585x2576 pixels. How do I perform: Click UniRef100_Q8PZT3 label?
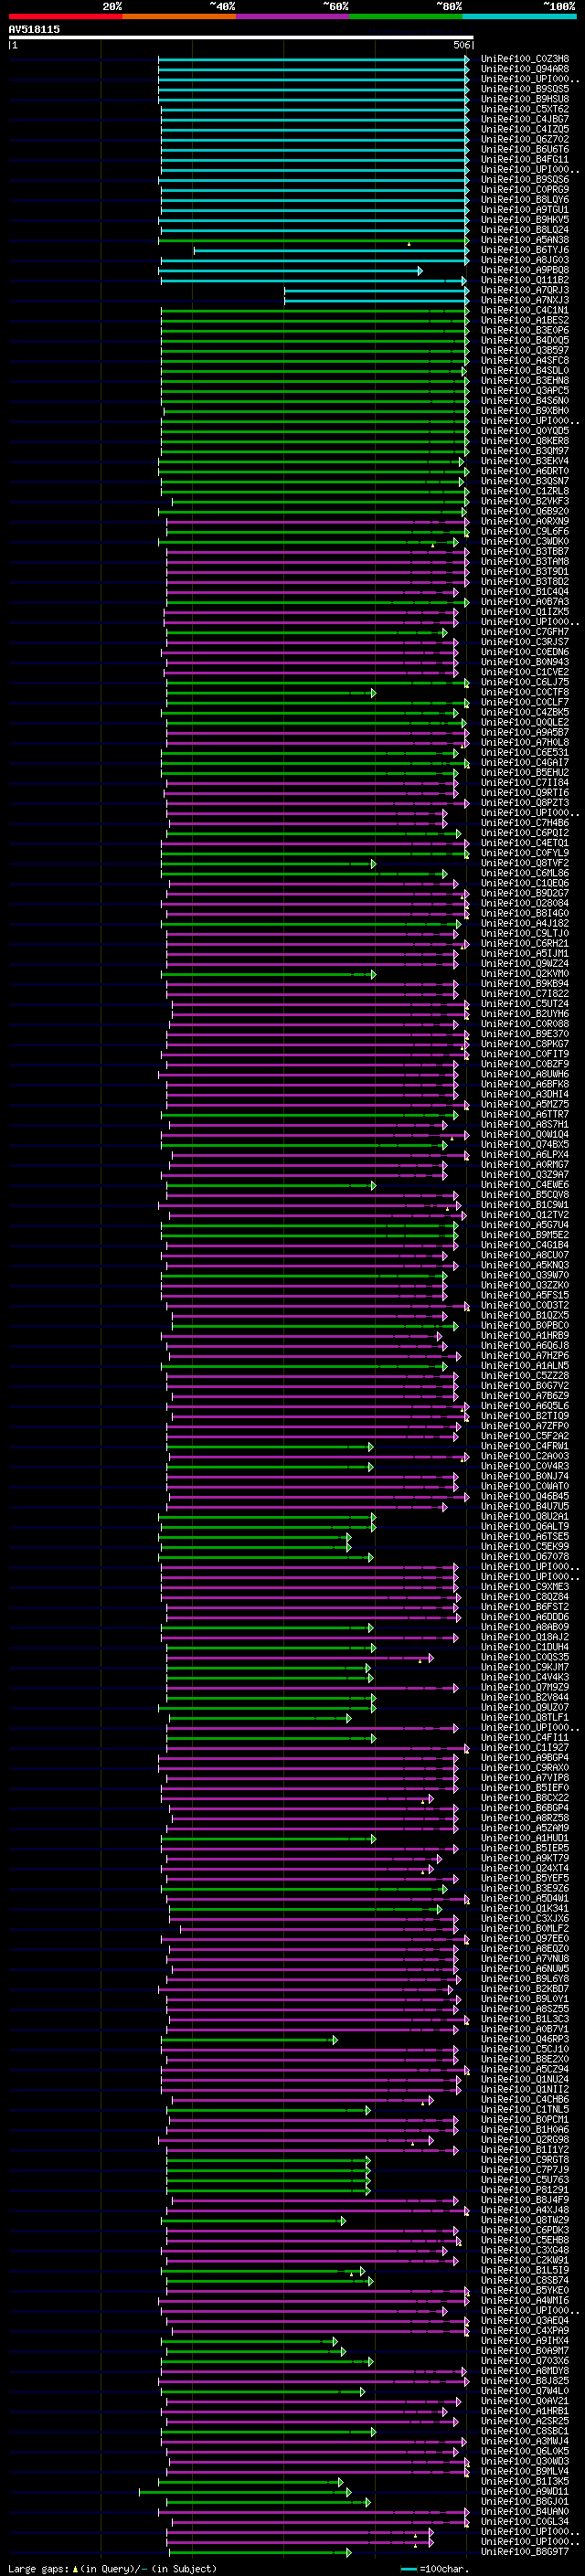(525, 803)
